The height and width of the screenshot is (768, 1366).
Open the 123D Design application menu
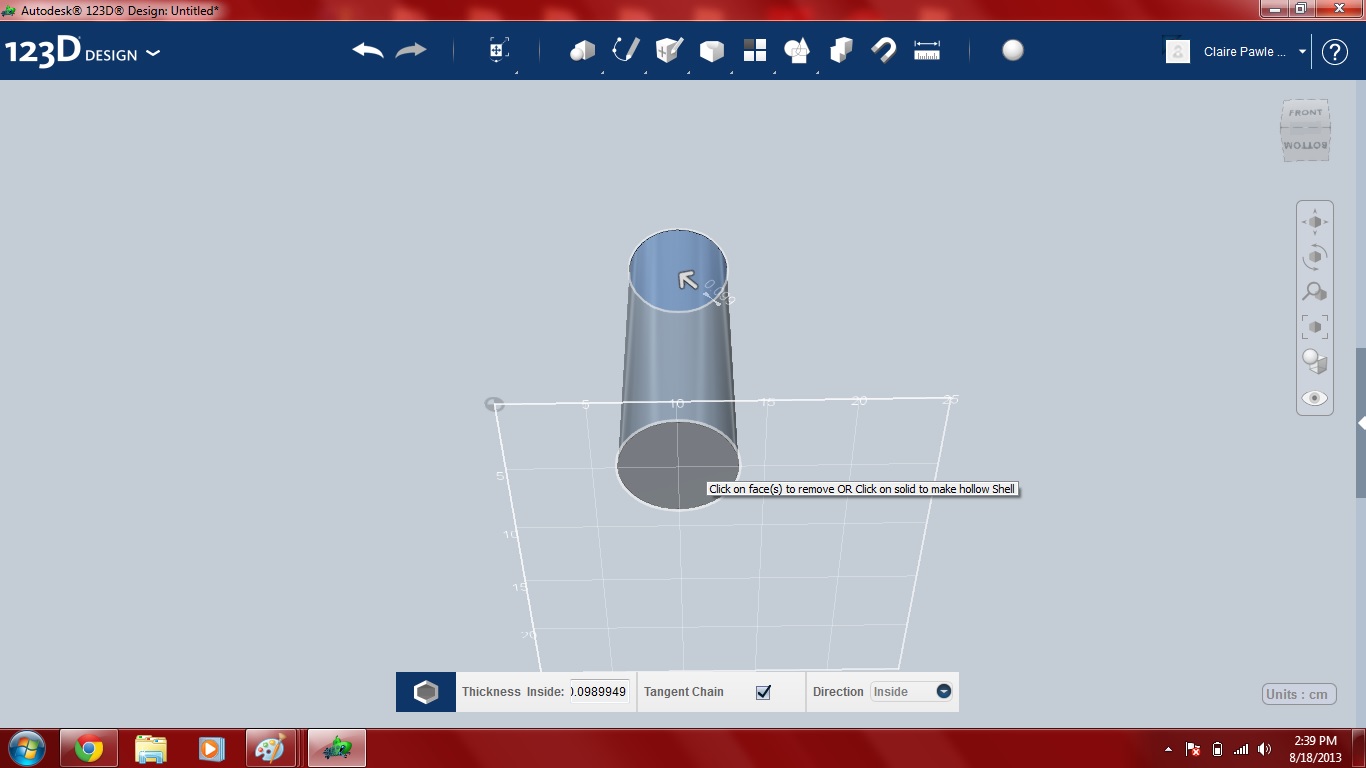click(82, 52)
